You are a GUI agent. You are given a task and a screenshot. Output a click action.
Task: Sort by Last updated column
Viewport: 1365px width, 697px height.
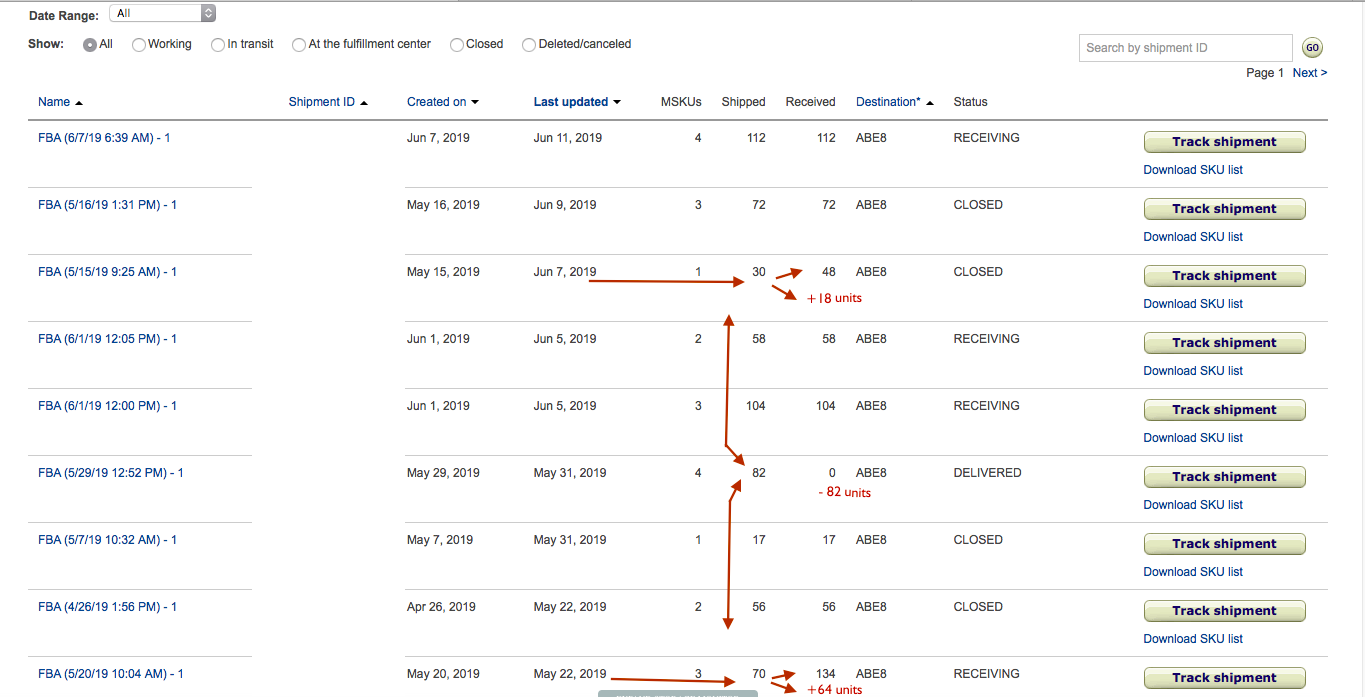[x=570, y=102]
